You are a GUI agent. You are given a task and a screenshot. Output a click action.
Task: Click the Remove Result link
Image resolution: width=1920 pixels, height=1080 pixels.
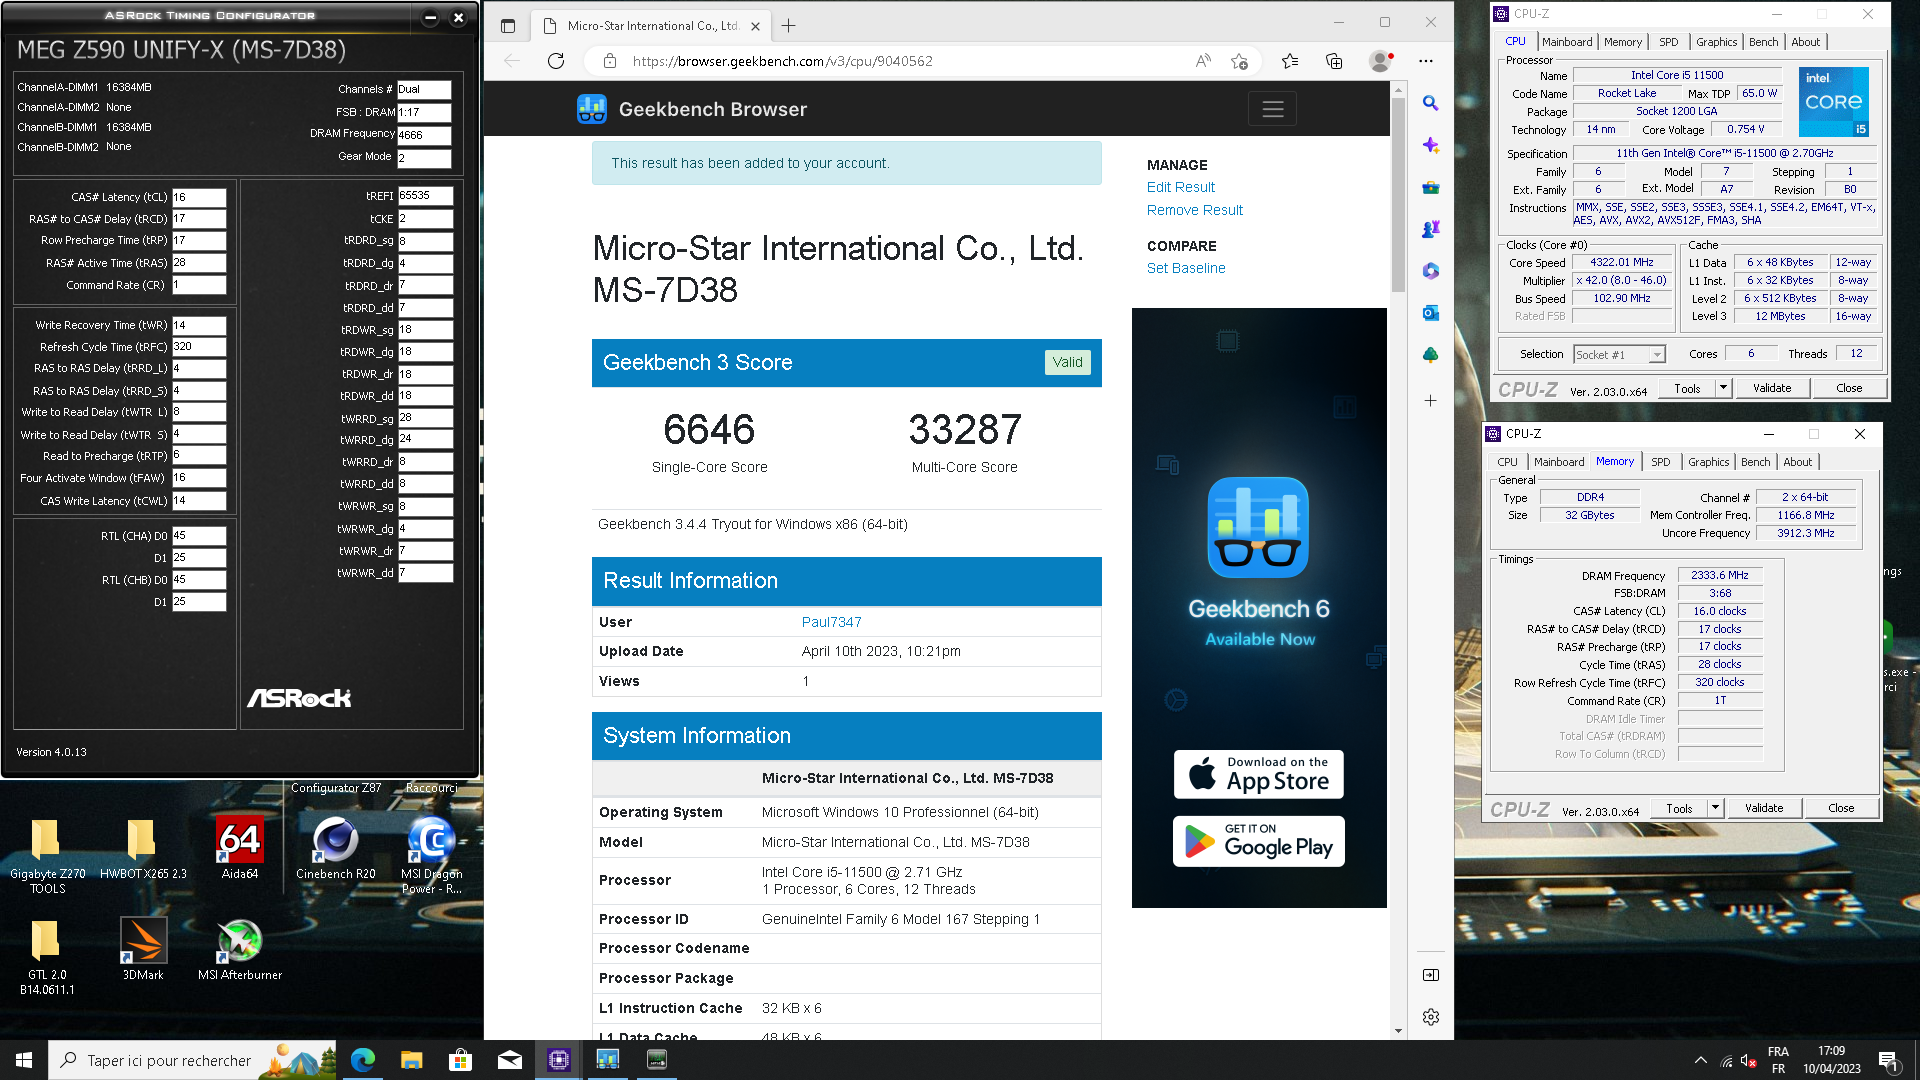pos(1195,210)
